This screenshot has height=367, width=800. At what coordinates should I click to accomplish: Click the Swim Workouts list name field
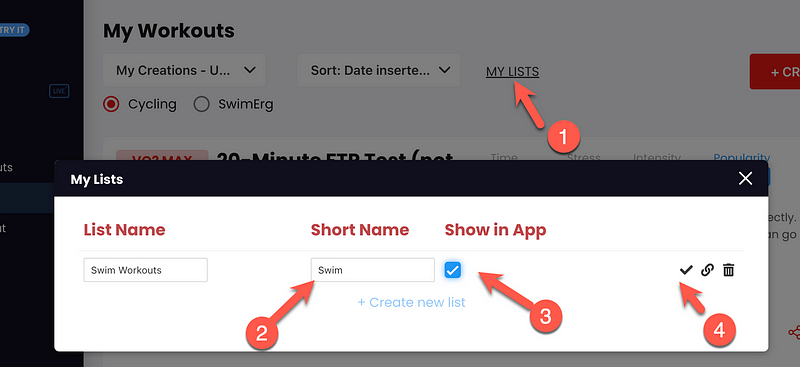click(145, 270)
